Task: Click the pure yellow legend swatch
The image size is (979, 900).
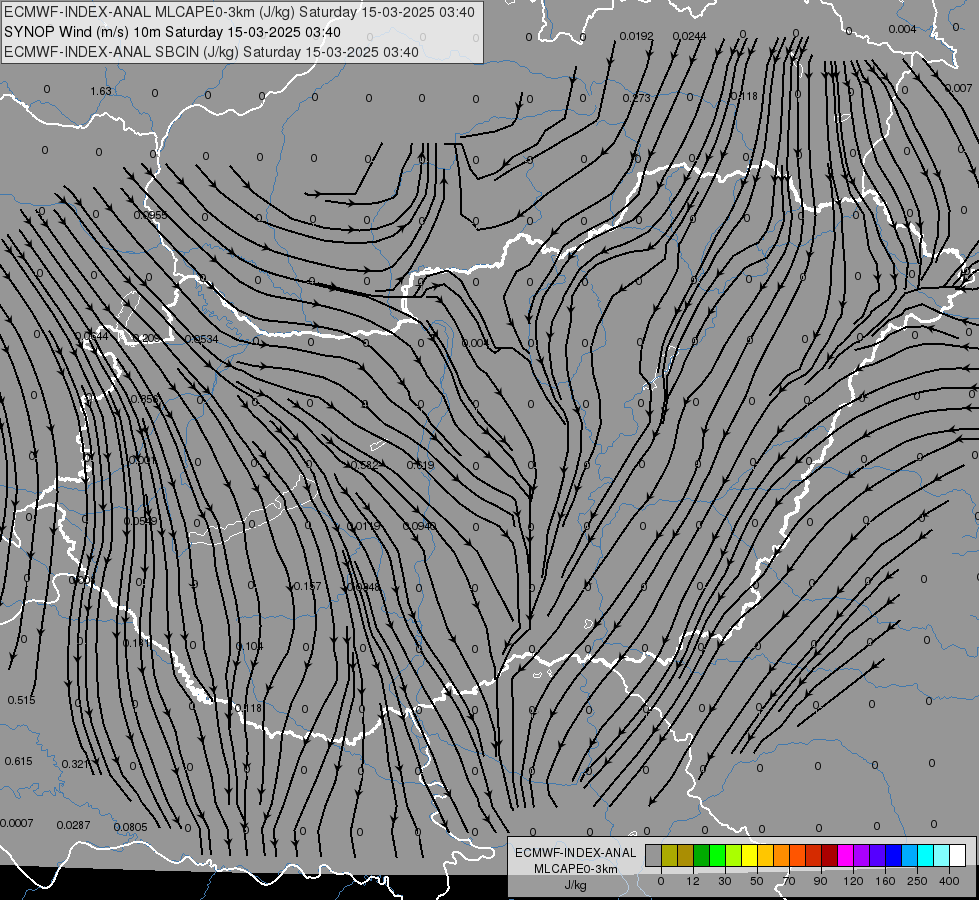Action: click(750, 856)
